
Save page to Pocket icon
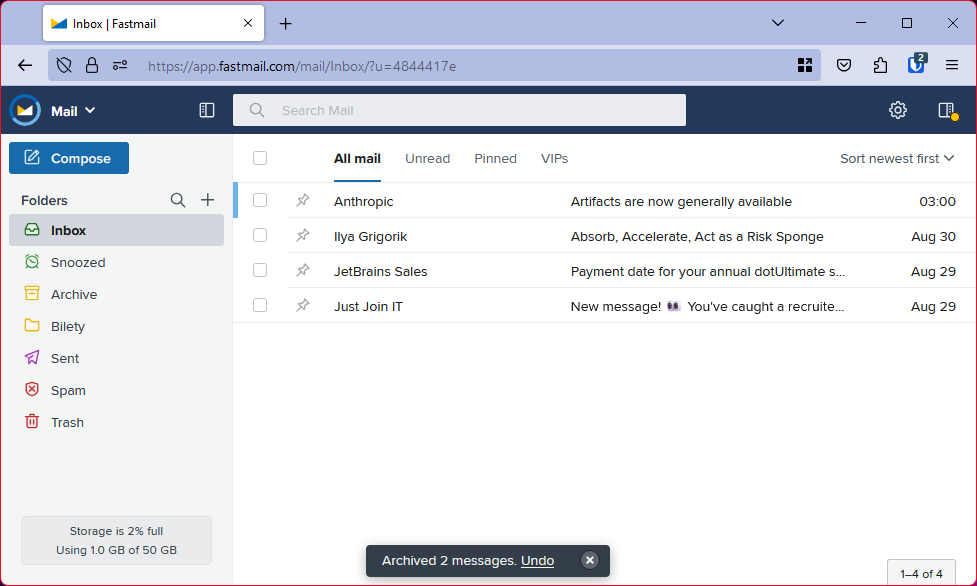click(x=844, y=65)
